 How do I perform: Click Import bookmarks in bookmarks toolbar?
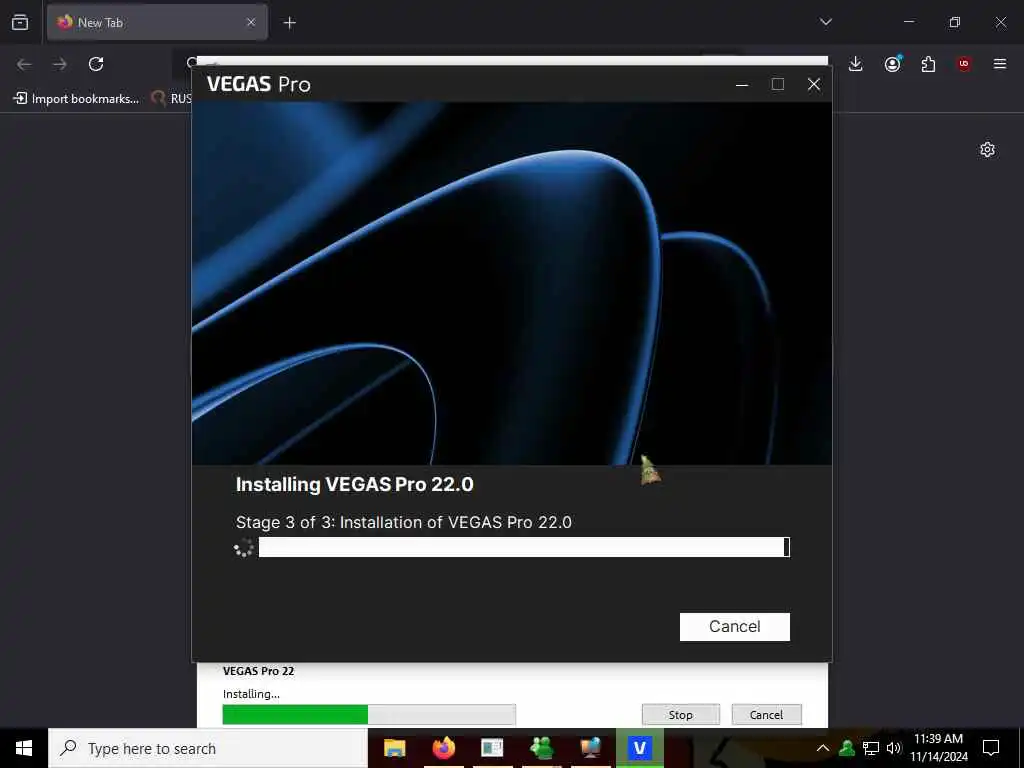[76, 99]
